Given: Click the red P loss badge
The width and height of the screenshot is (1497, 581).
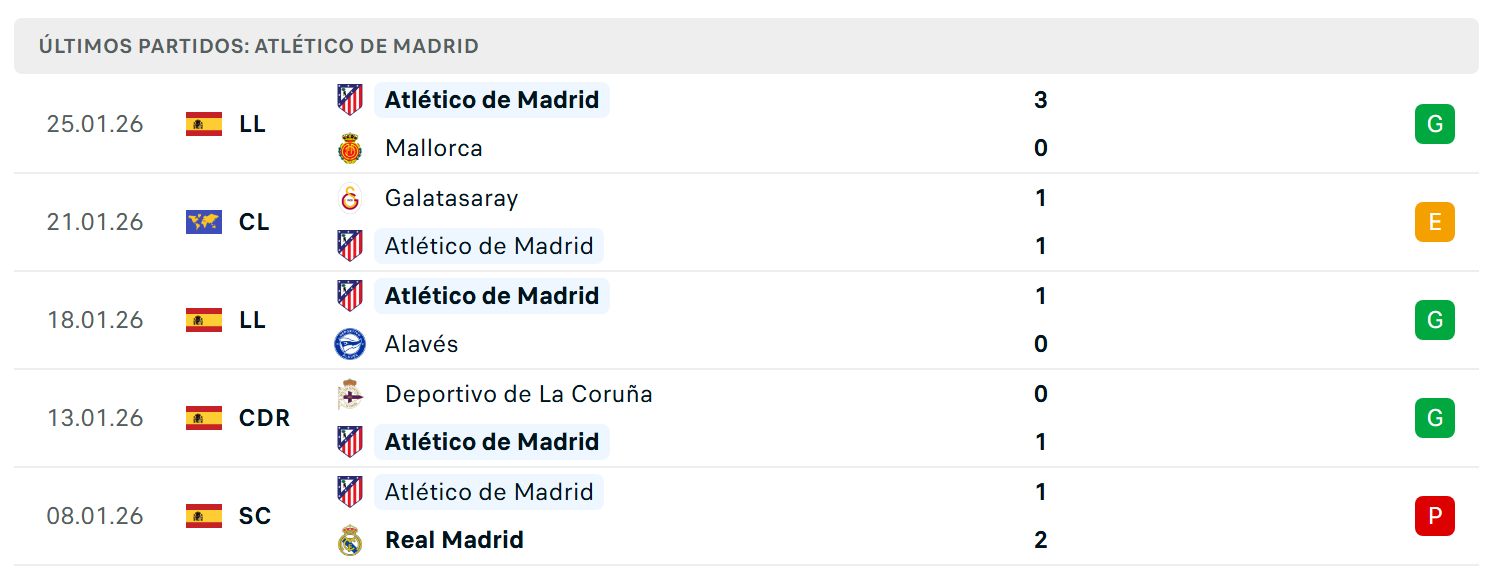Looking at the screenshot, I should 1435,516.
